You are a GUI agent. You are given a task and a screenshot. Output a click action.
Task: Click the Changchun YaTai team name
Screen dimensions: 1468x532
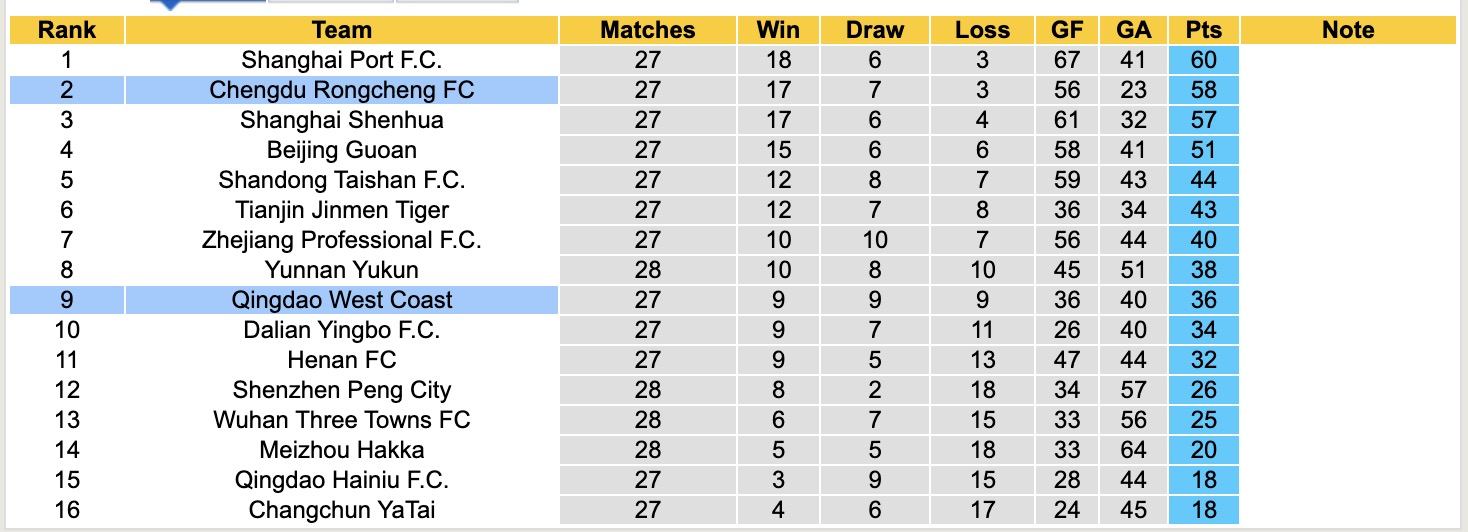pyautogui.click(x=341, y=510)
